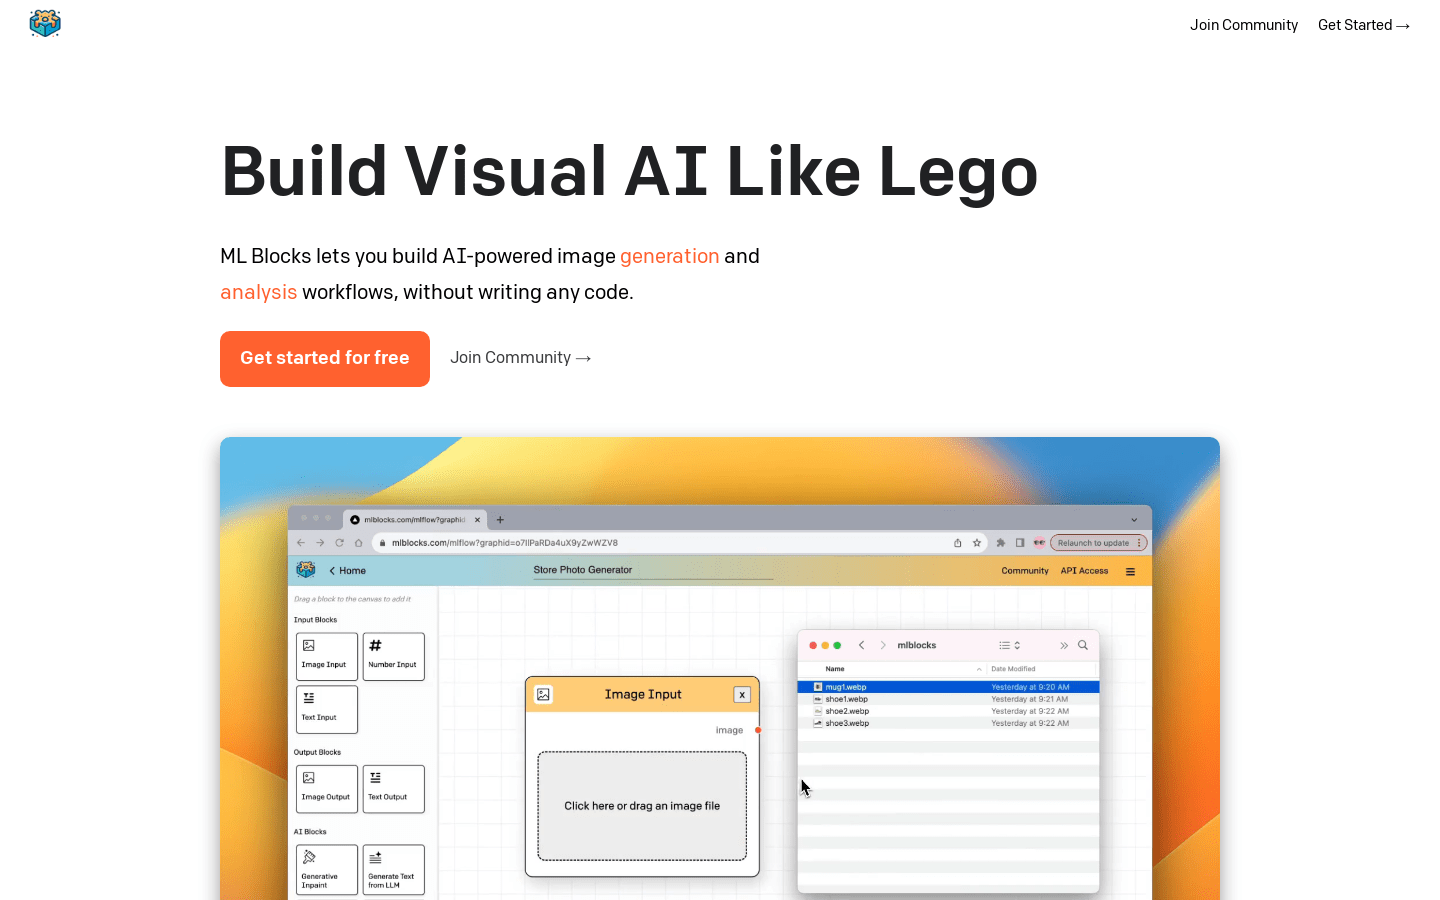Select the Text Input block
1440x900 pixels.
click(327, 710)
